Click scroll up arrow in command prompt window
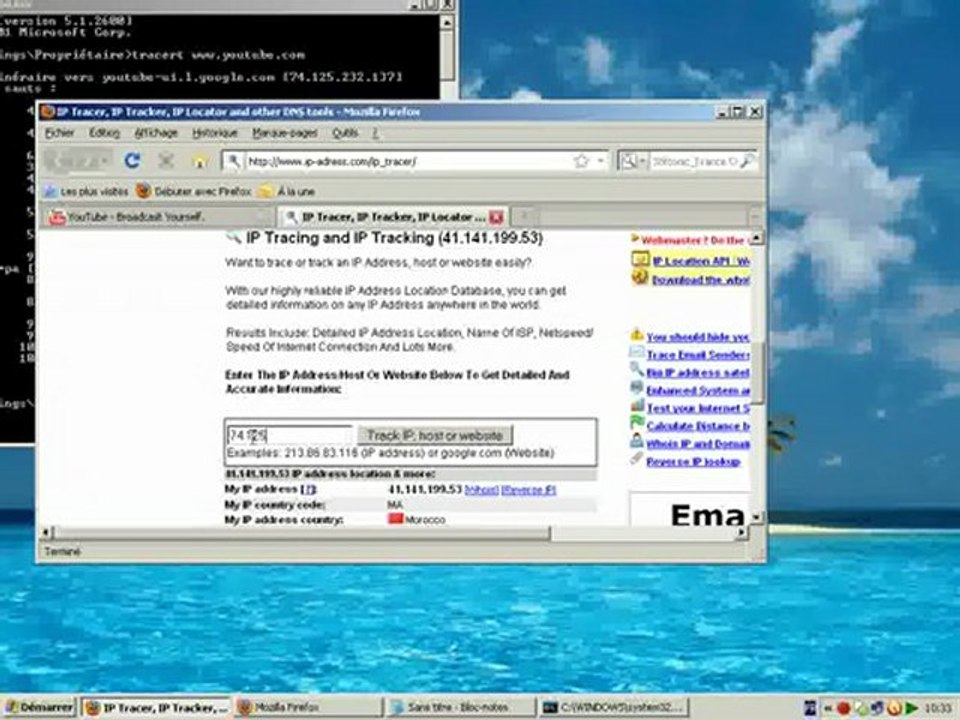Viewport: 960px width, 720px height. click(x=447, y=22)
